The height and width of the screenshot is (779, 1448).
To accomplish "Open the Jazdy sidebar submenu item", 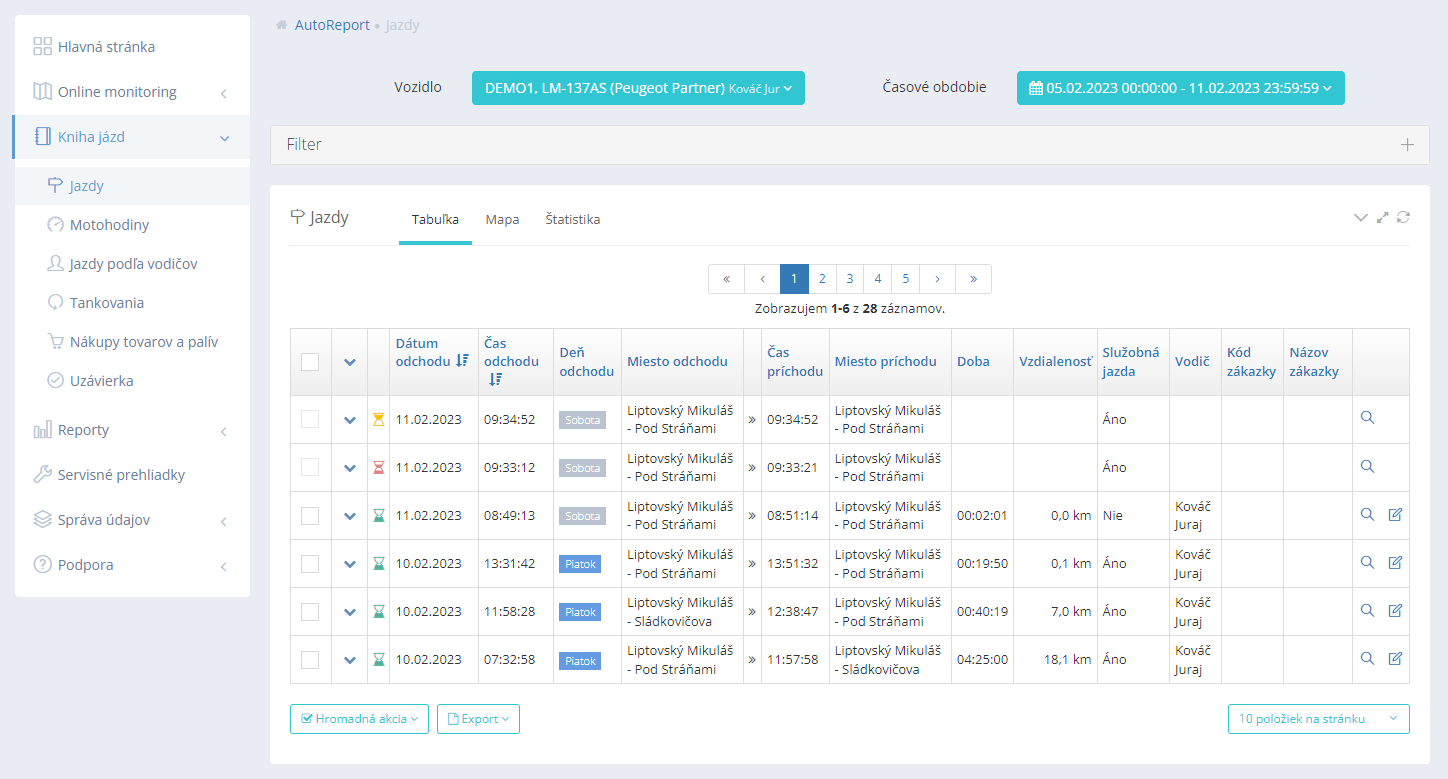I will click(x=132, y=186).
